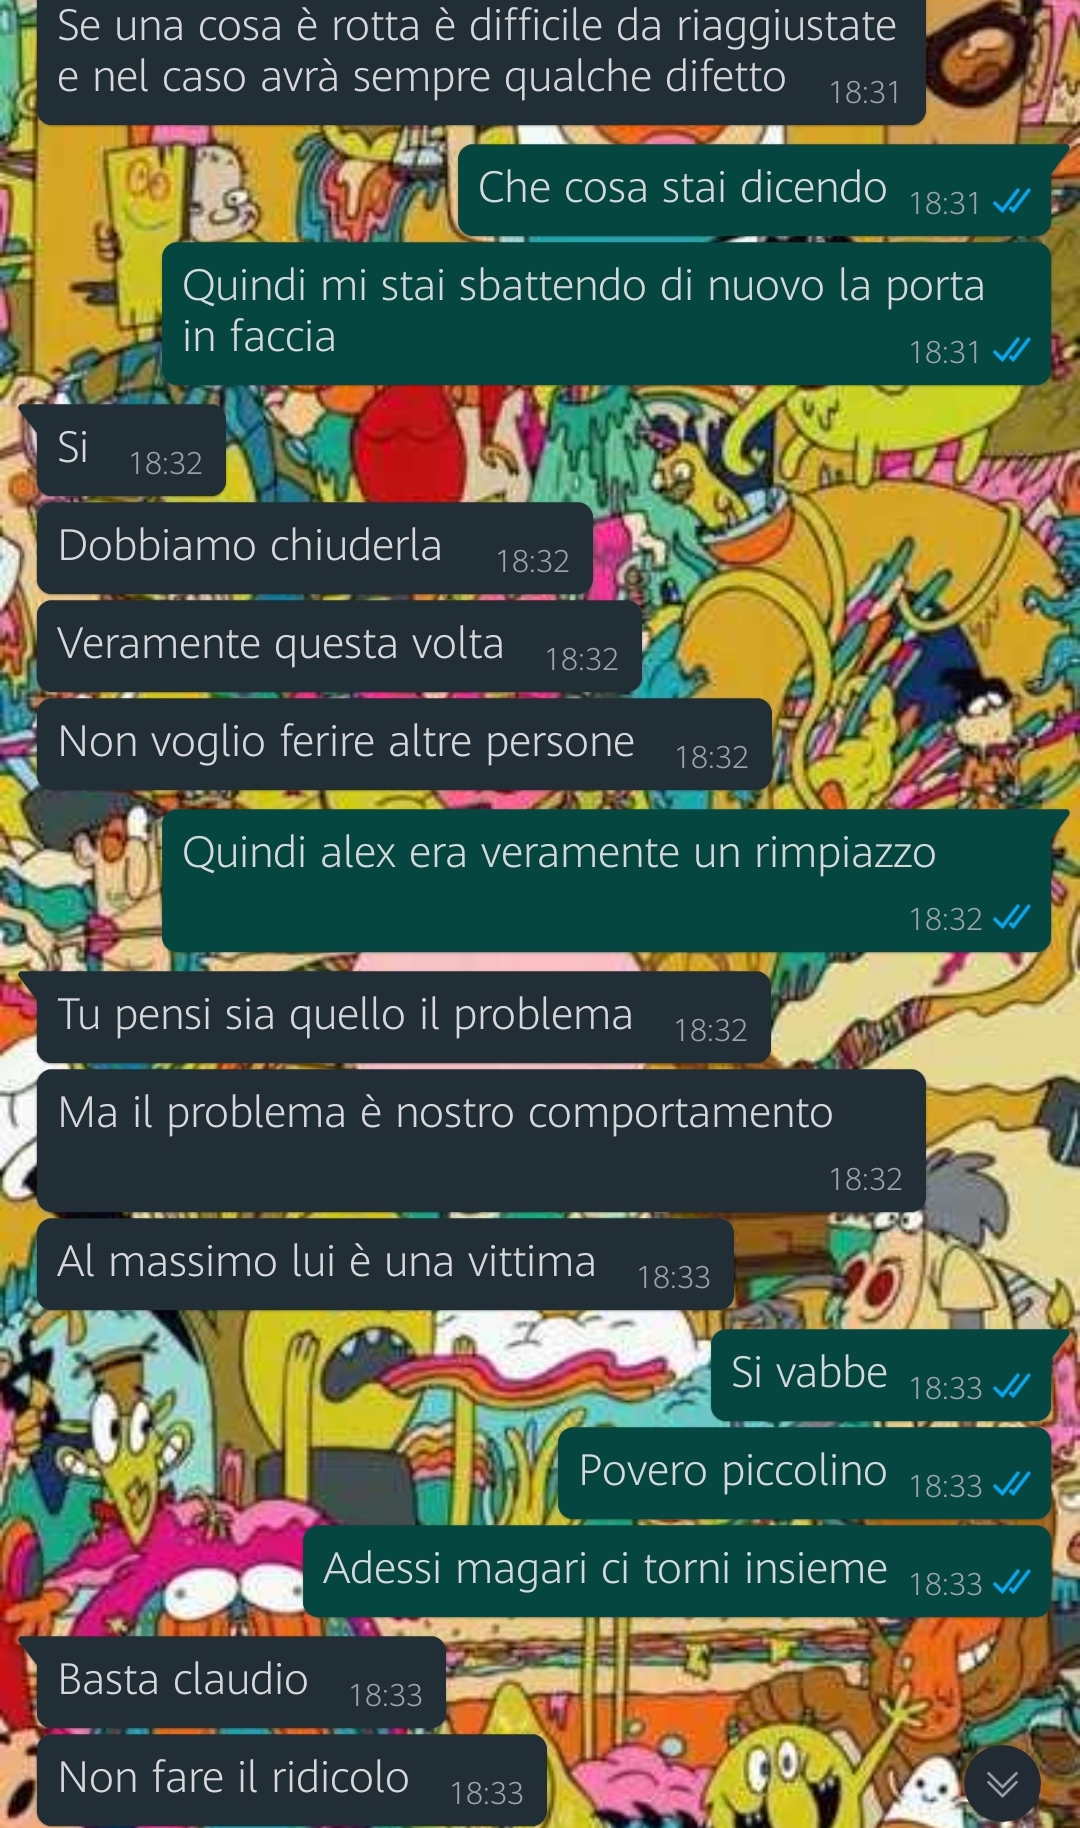Tap the double check marks on 'Povero piccolino'
This screenshot has height=1828, width=1080.
1011,1485
